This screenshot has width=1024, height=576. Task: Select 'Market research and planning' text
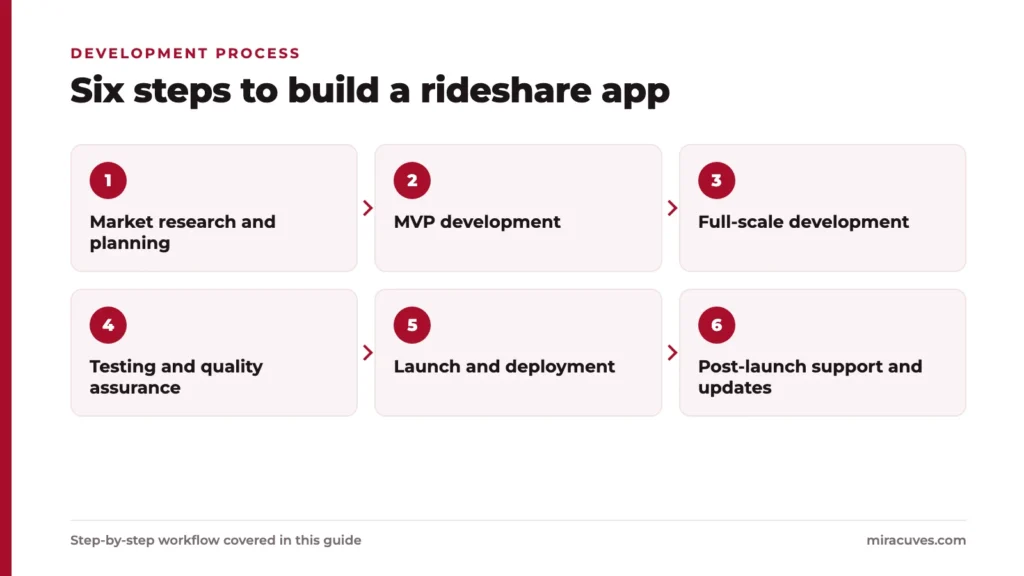[x=182, y=232]
